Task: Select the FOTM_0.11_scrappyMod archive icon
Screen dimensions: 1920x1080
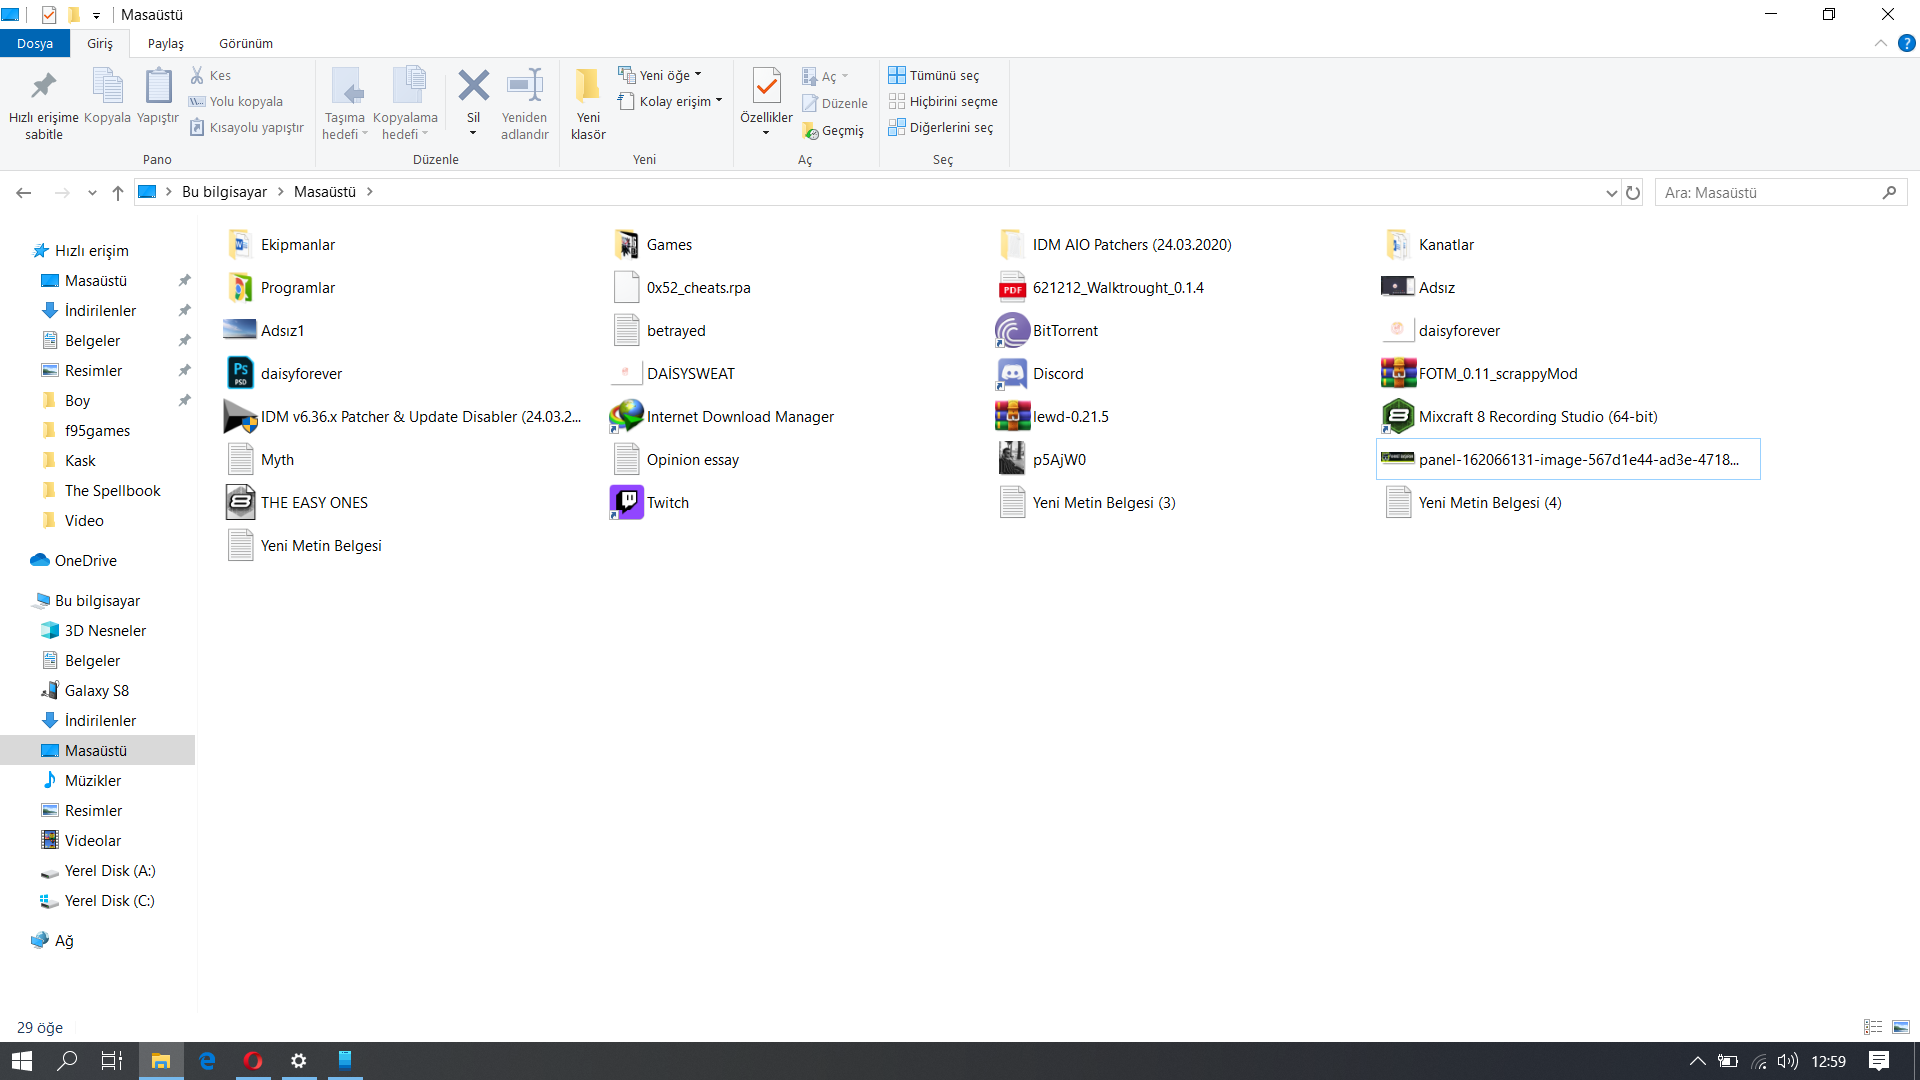Action: click(1398, 373)
